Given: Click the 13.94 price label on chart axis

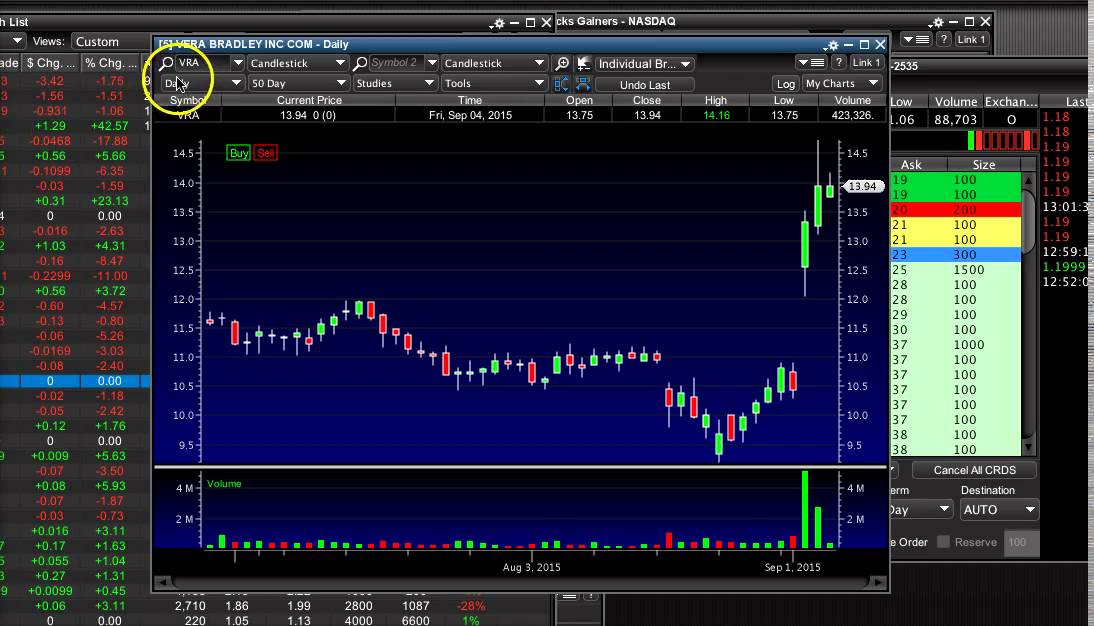Looking at the screenshot, I should tap(863, 186).
